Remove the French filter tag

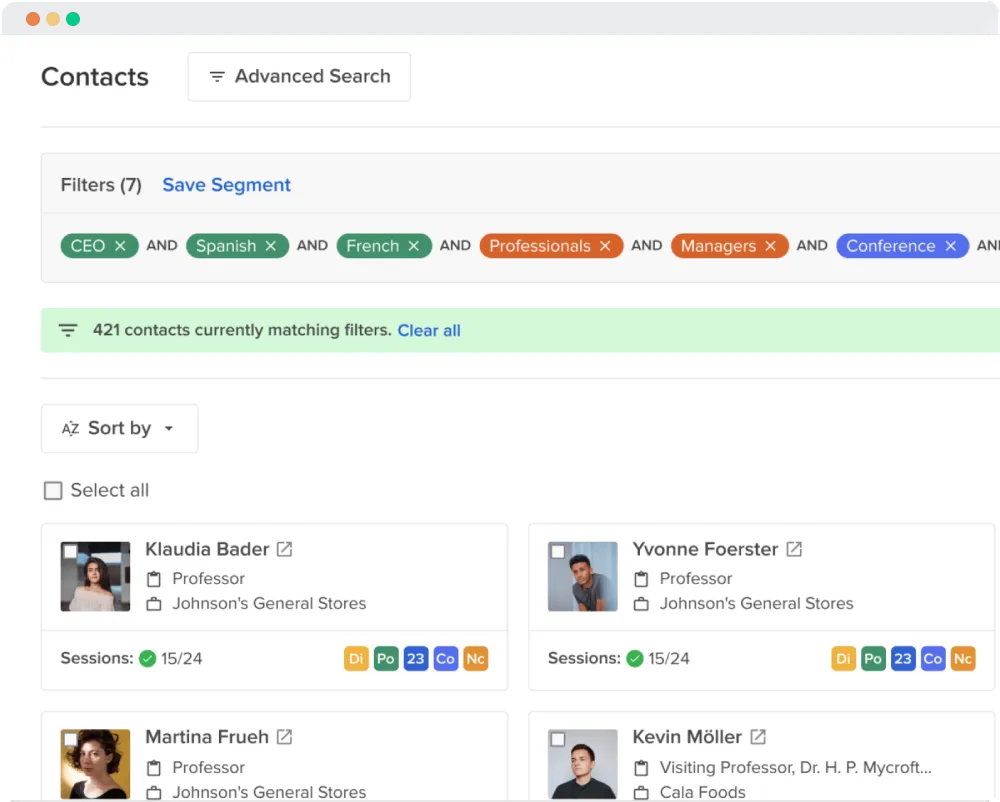coord(413,246)
